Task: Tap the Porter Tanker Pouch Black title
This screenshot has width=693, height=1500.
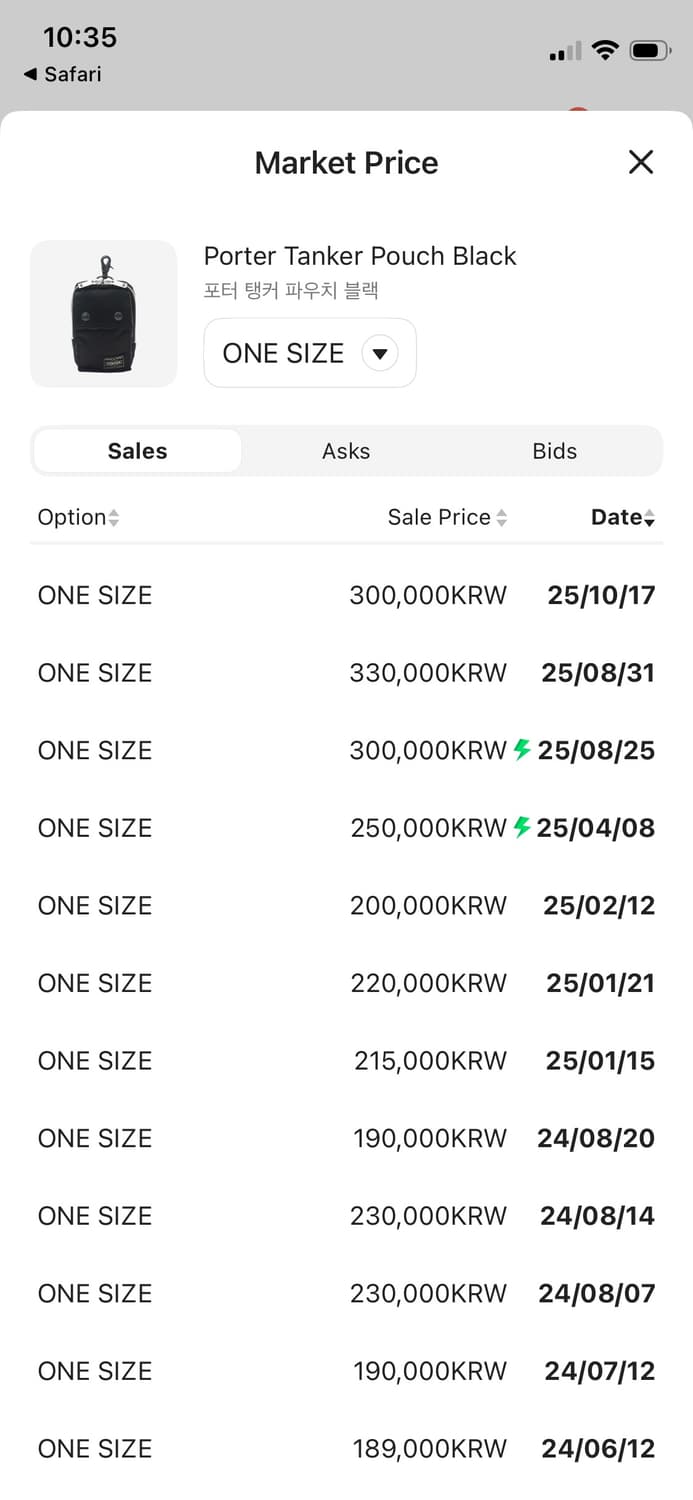Action: pos(360,256)
